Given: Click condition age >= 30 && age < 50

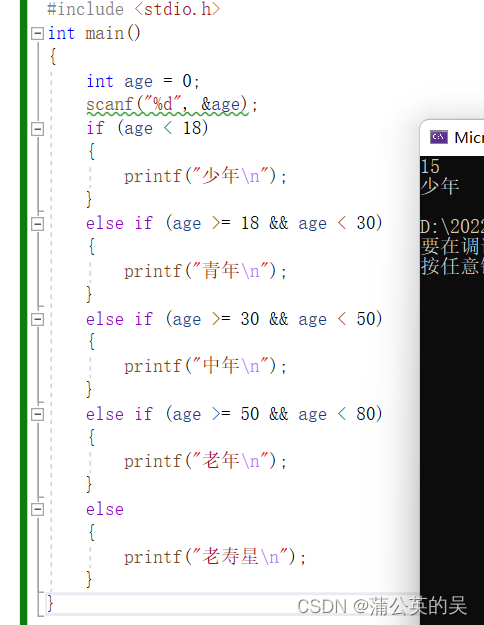Looking at the screenshot, I should 274,319.
